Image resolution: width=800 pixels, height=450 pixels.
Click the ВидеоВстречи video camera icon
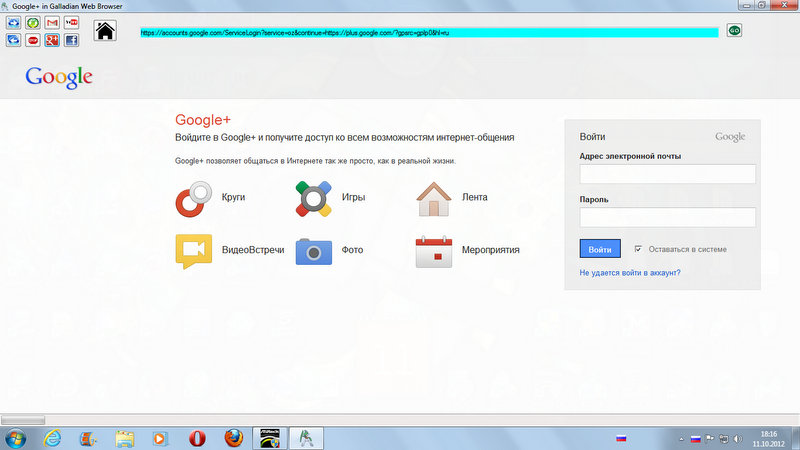[193, 251]
